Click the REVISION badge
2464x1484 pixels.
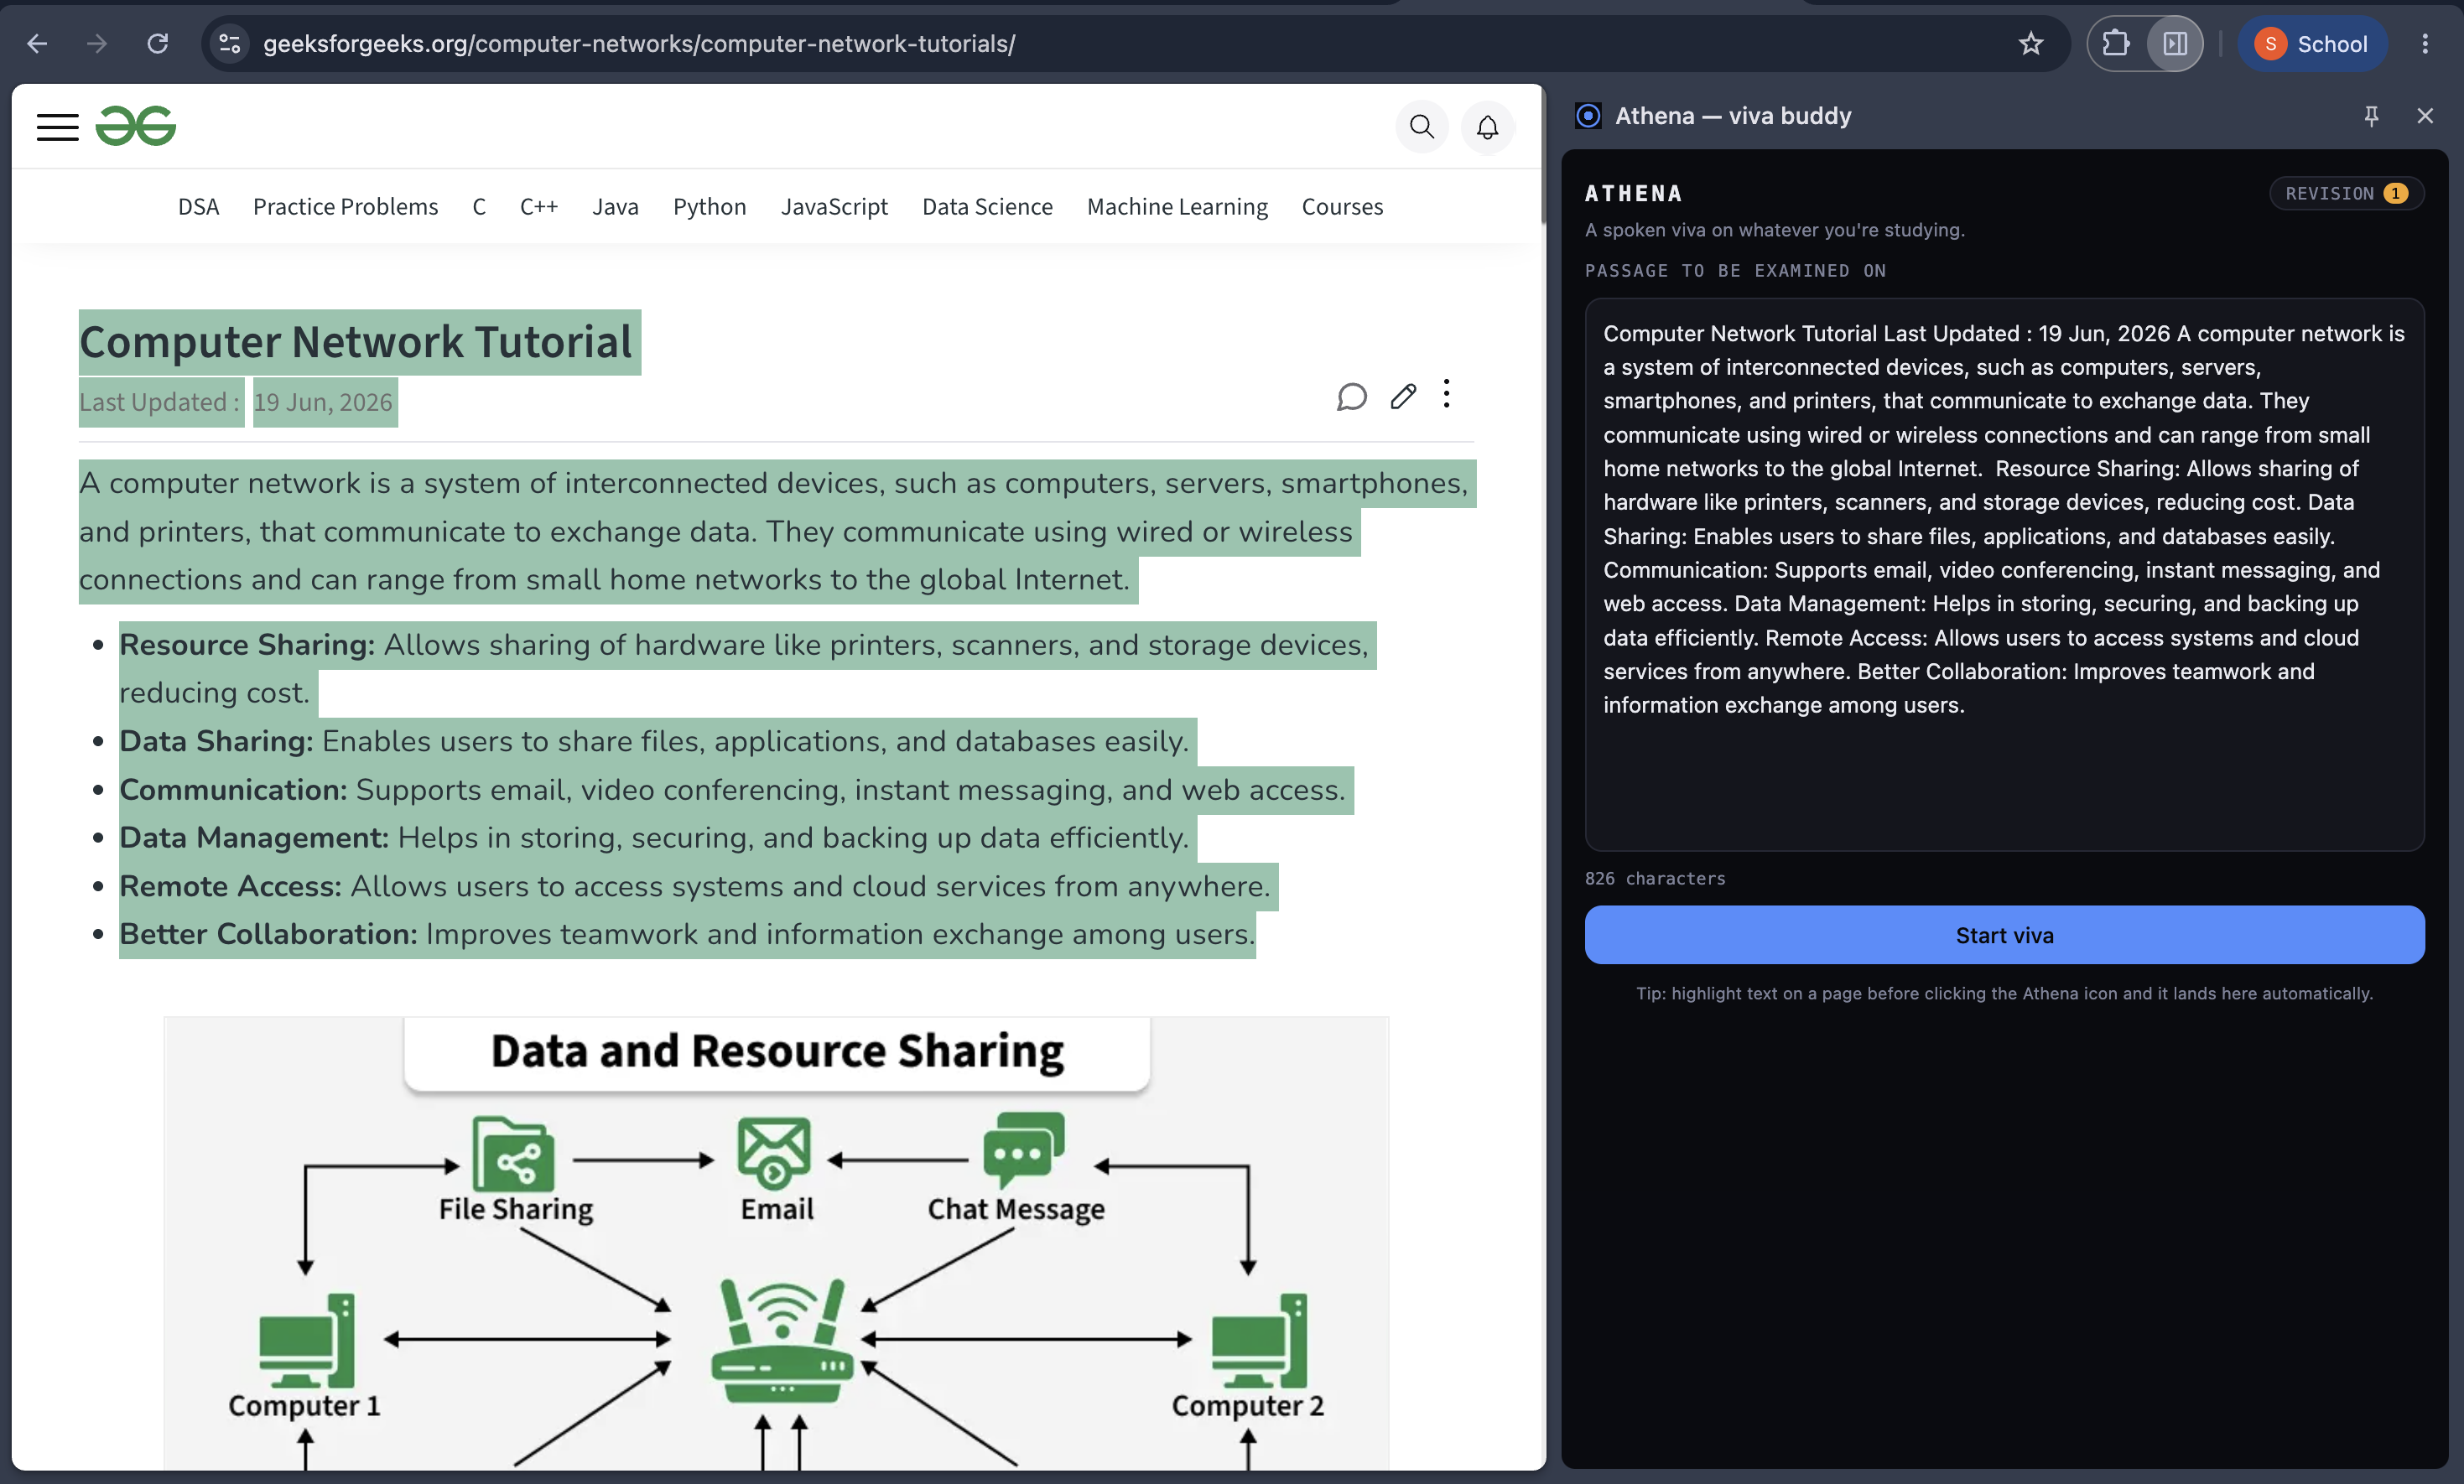tap(2345, 193)
